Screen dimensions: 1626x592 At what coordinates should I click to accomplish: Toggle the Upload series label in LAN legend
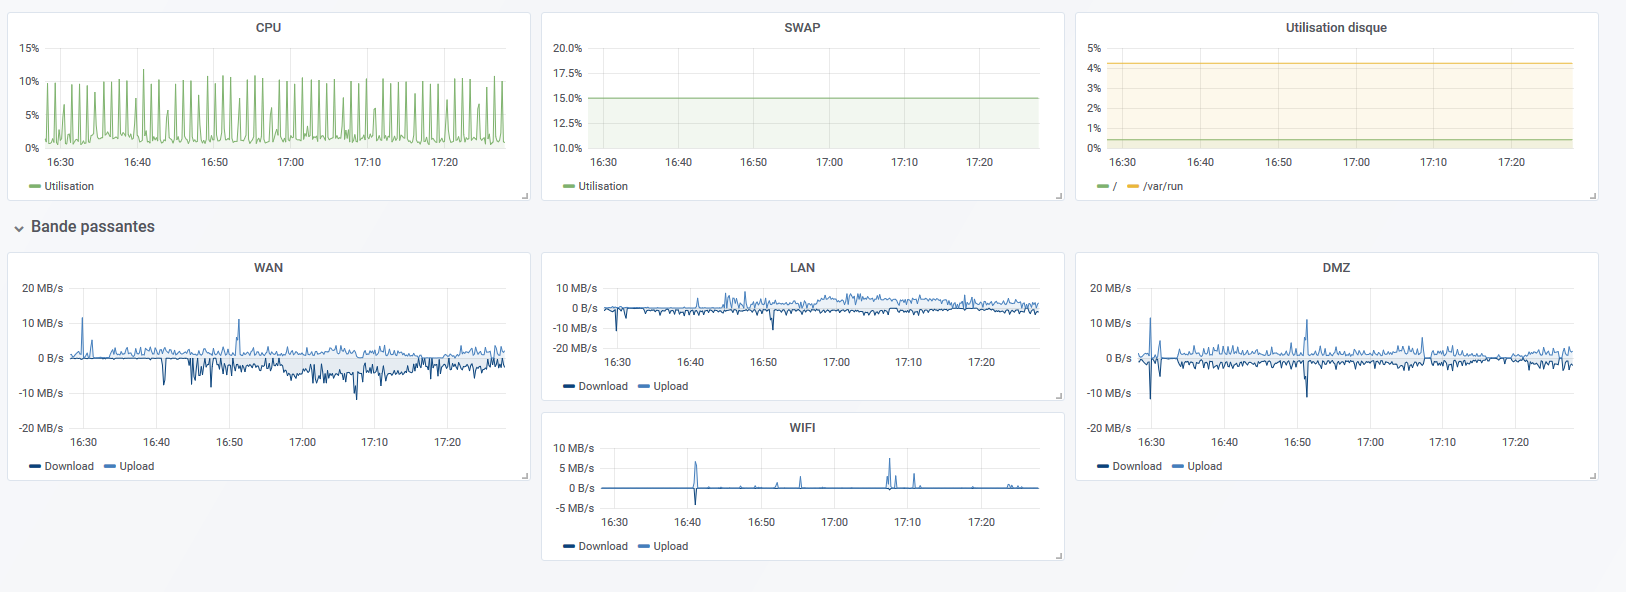671,386
